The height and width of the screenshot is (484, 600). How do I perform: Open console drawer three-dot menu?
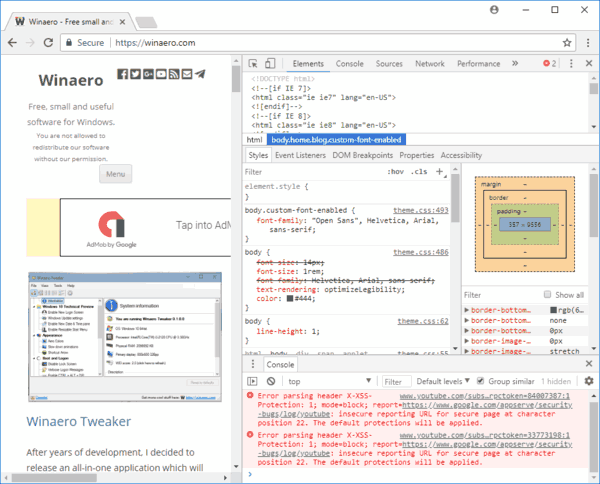point(253,364)
